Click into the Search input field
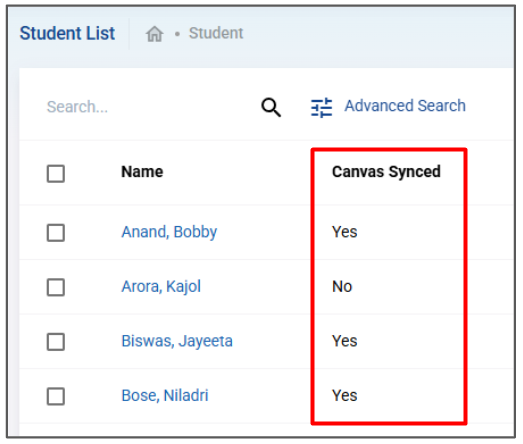This screenshot has height=444, width=523. tap(147, 107)
